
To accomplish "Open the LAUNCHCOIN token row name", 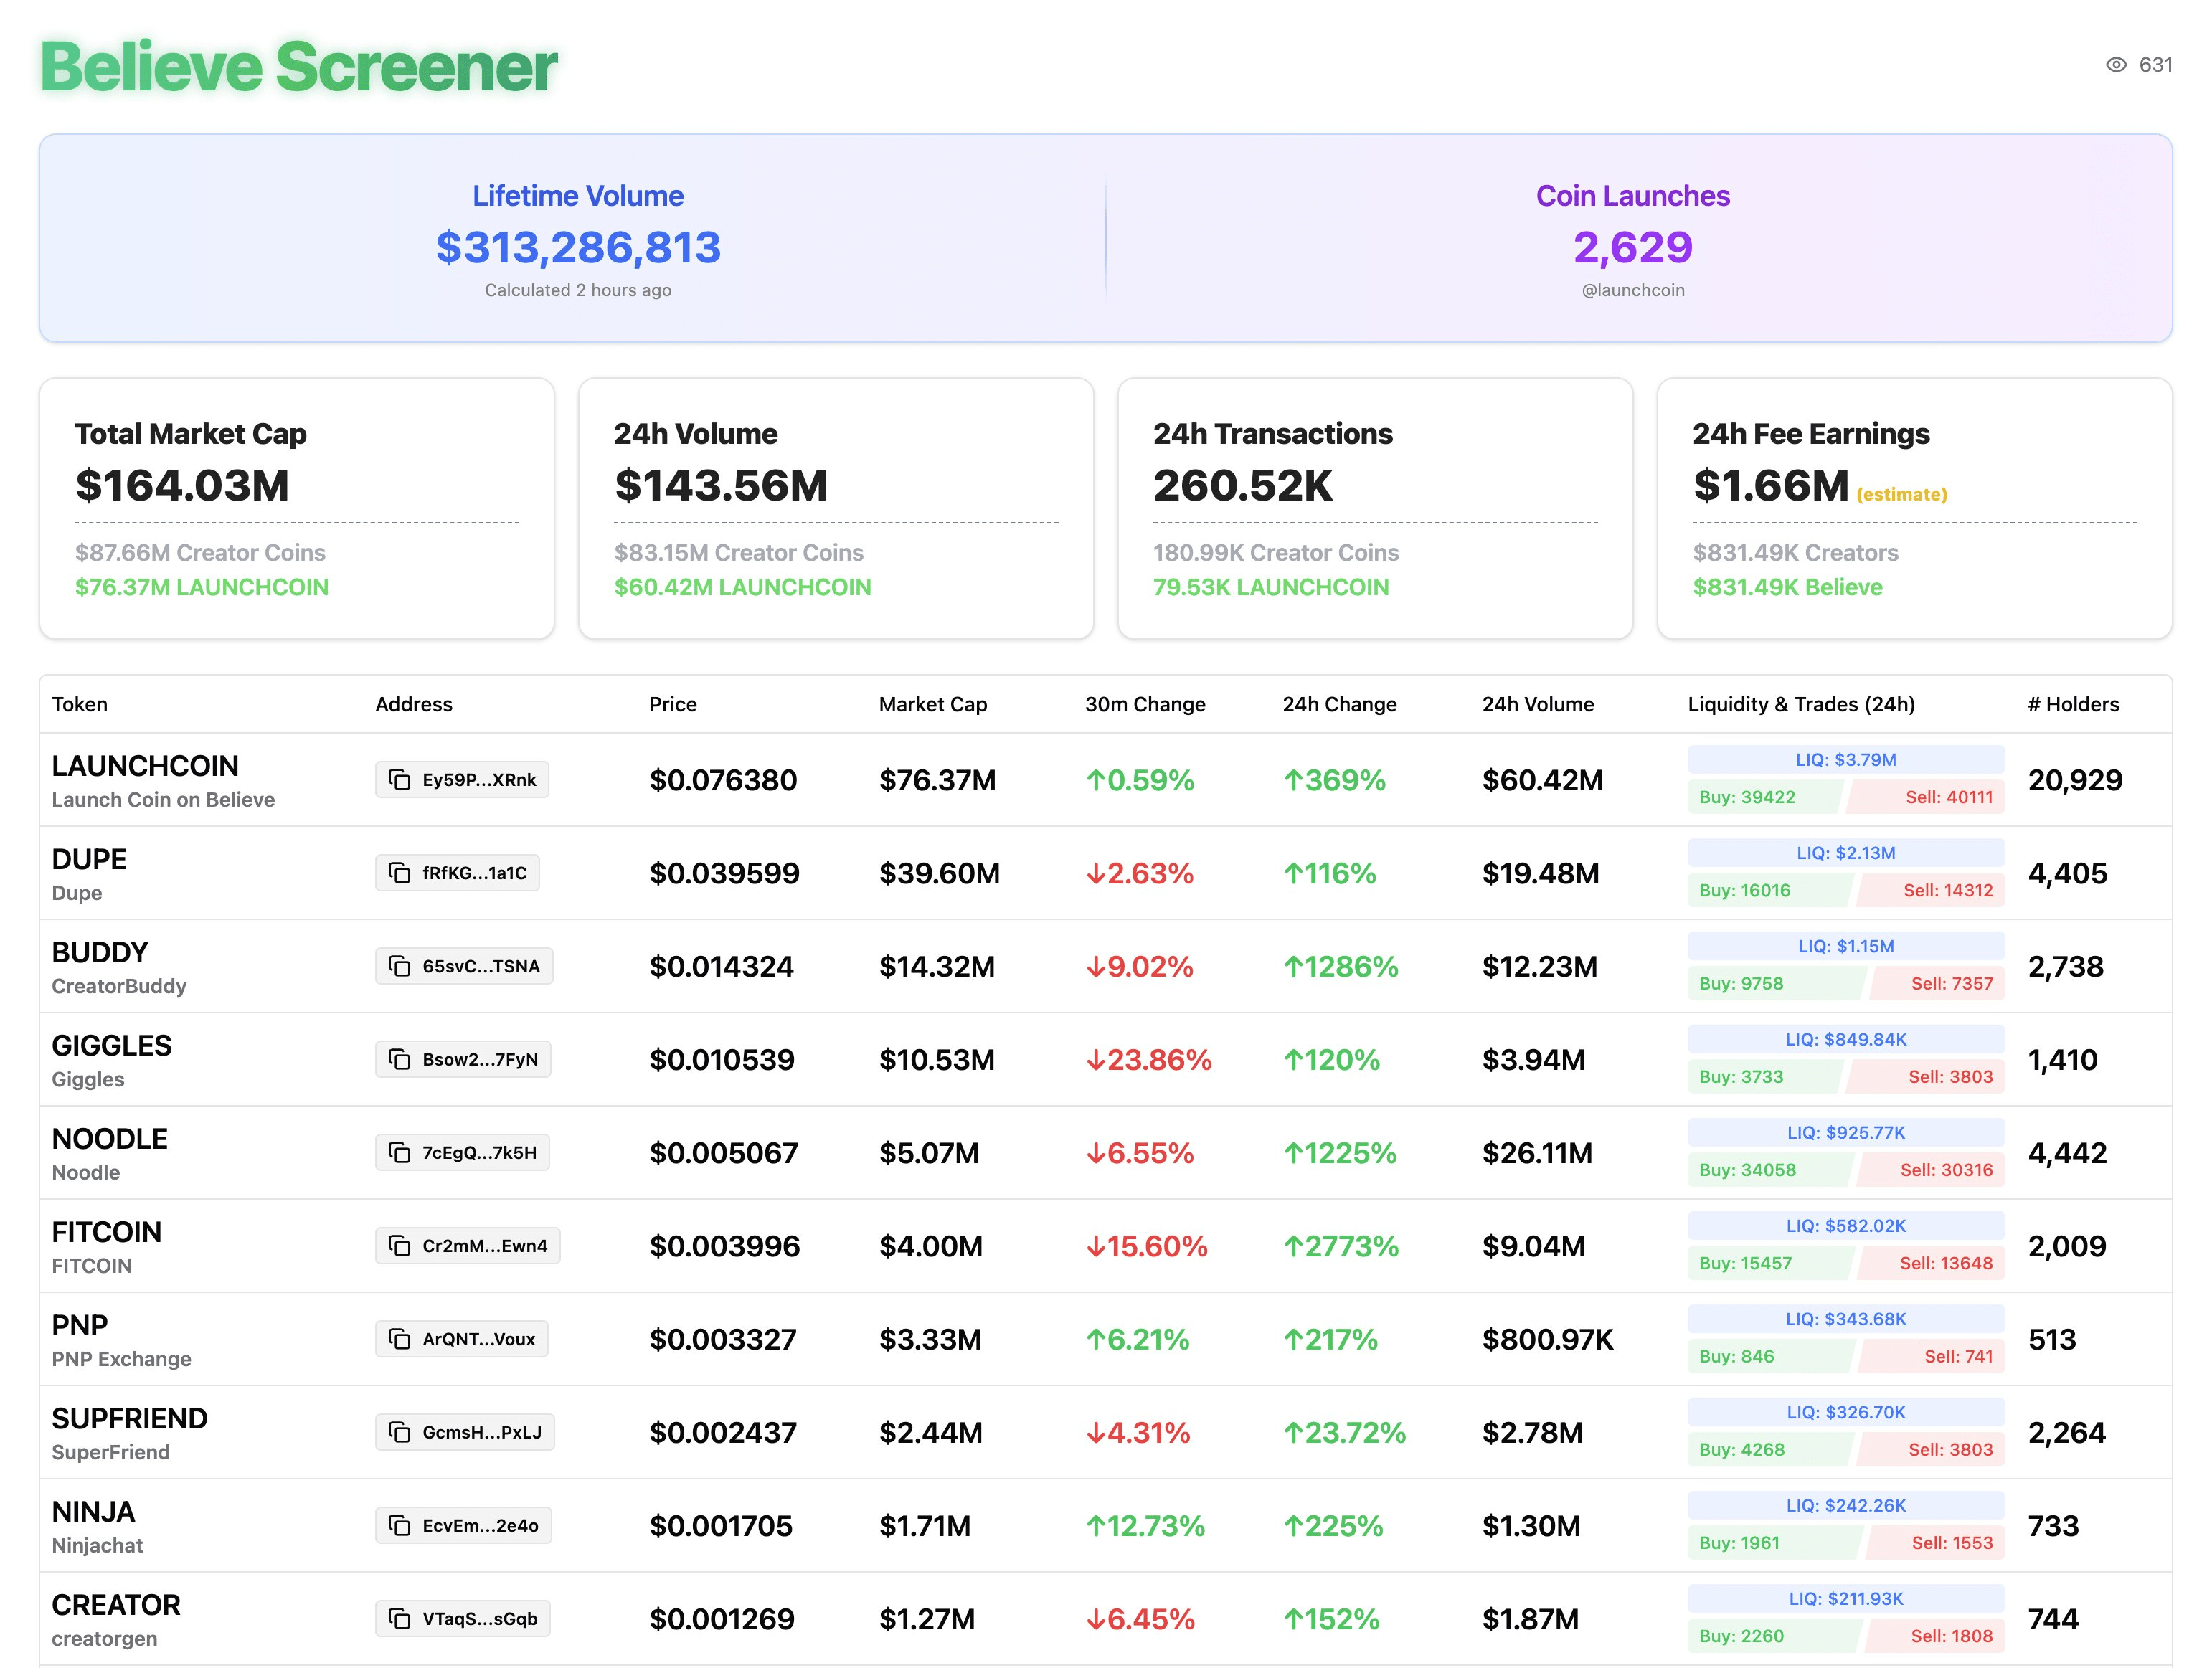I will click(x=145, y=766).
